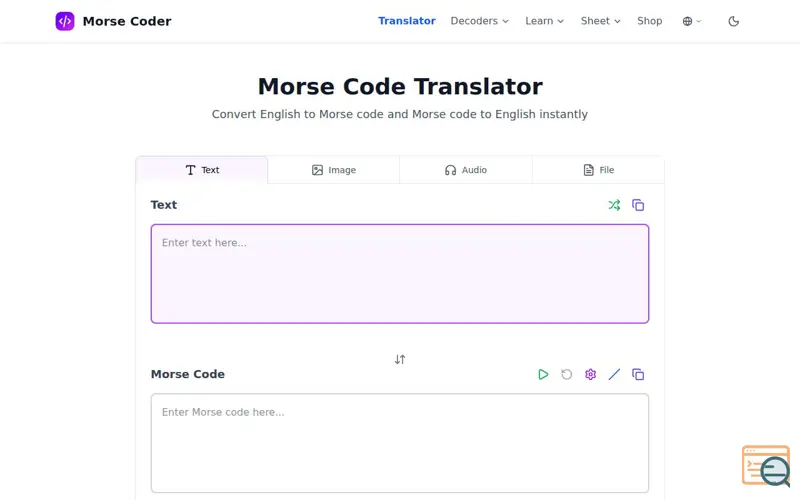Viewport: 800px width, 500px height.
Task: Focus the Enter Morse code here field
Action: (400, 443)
